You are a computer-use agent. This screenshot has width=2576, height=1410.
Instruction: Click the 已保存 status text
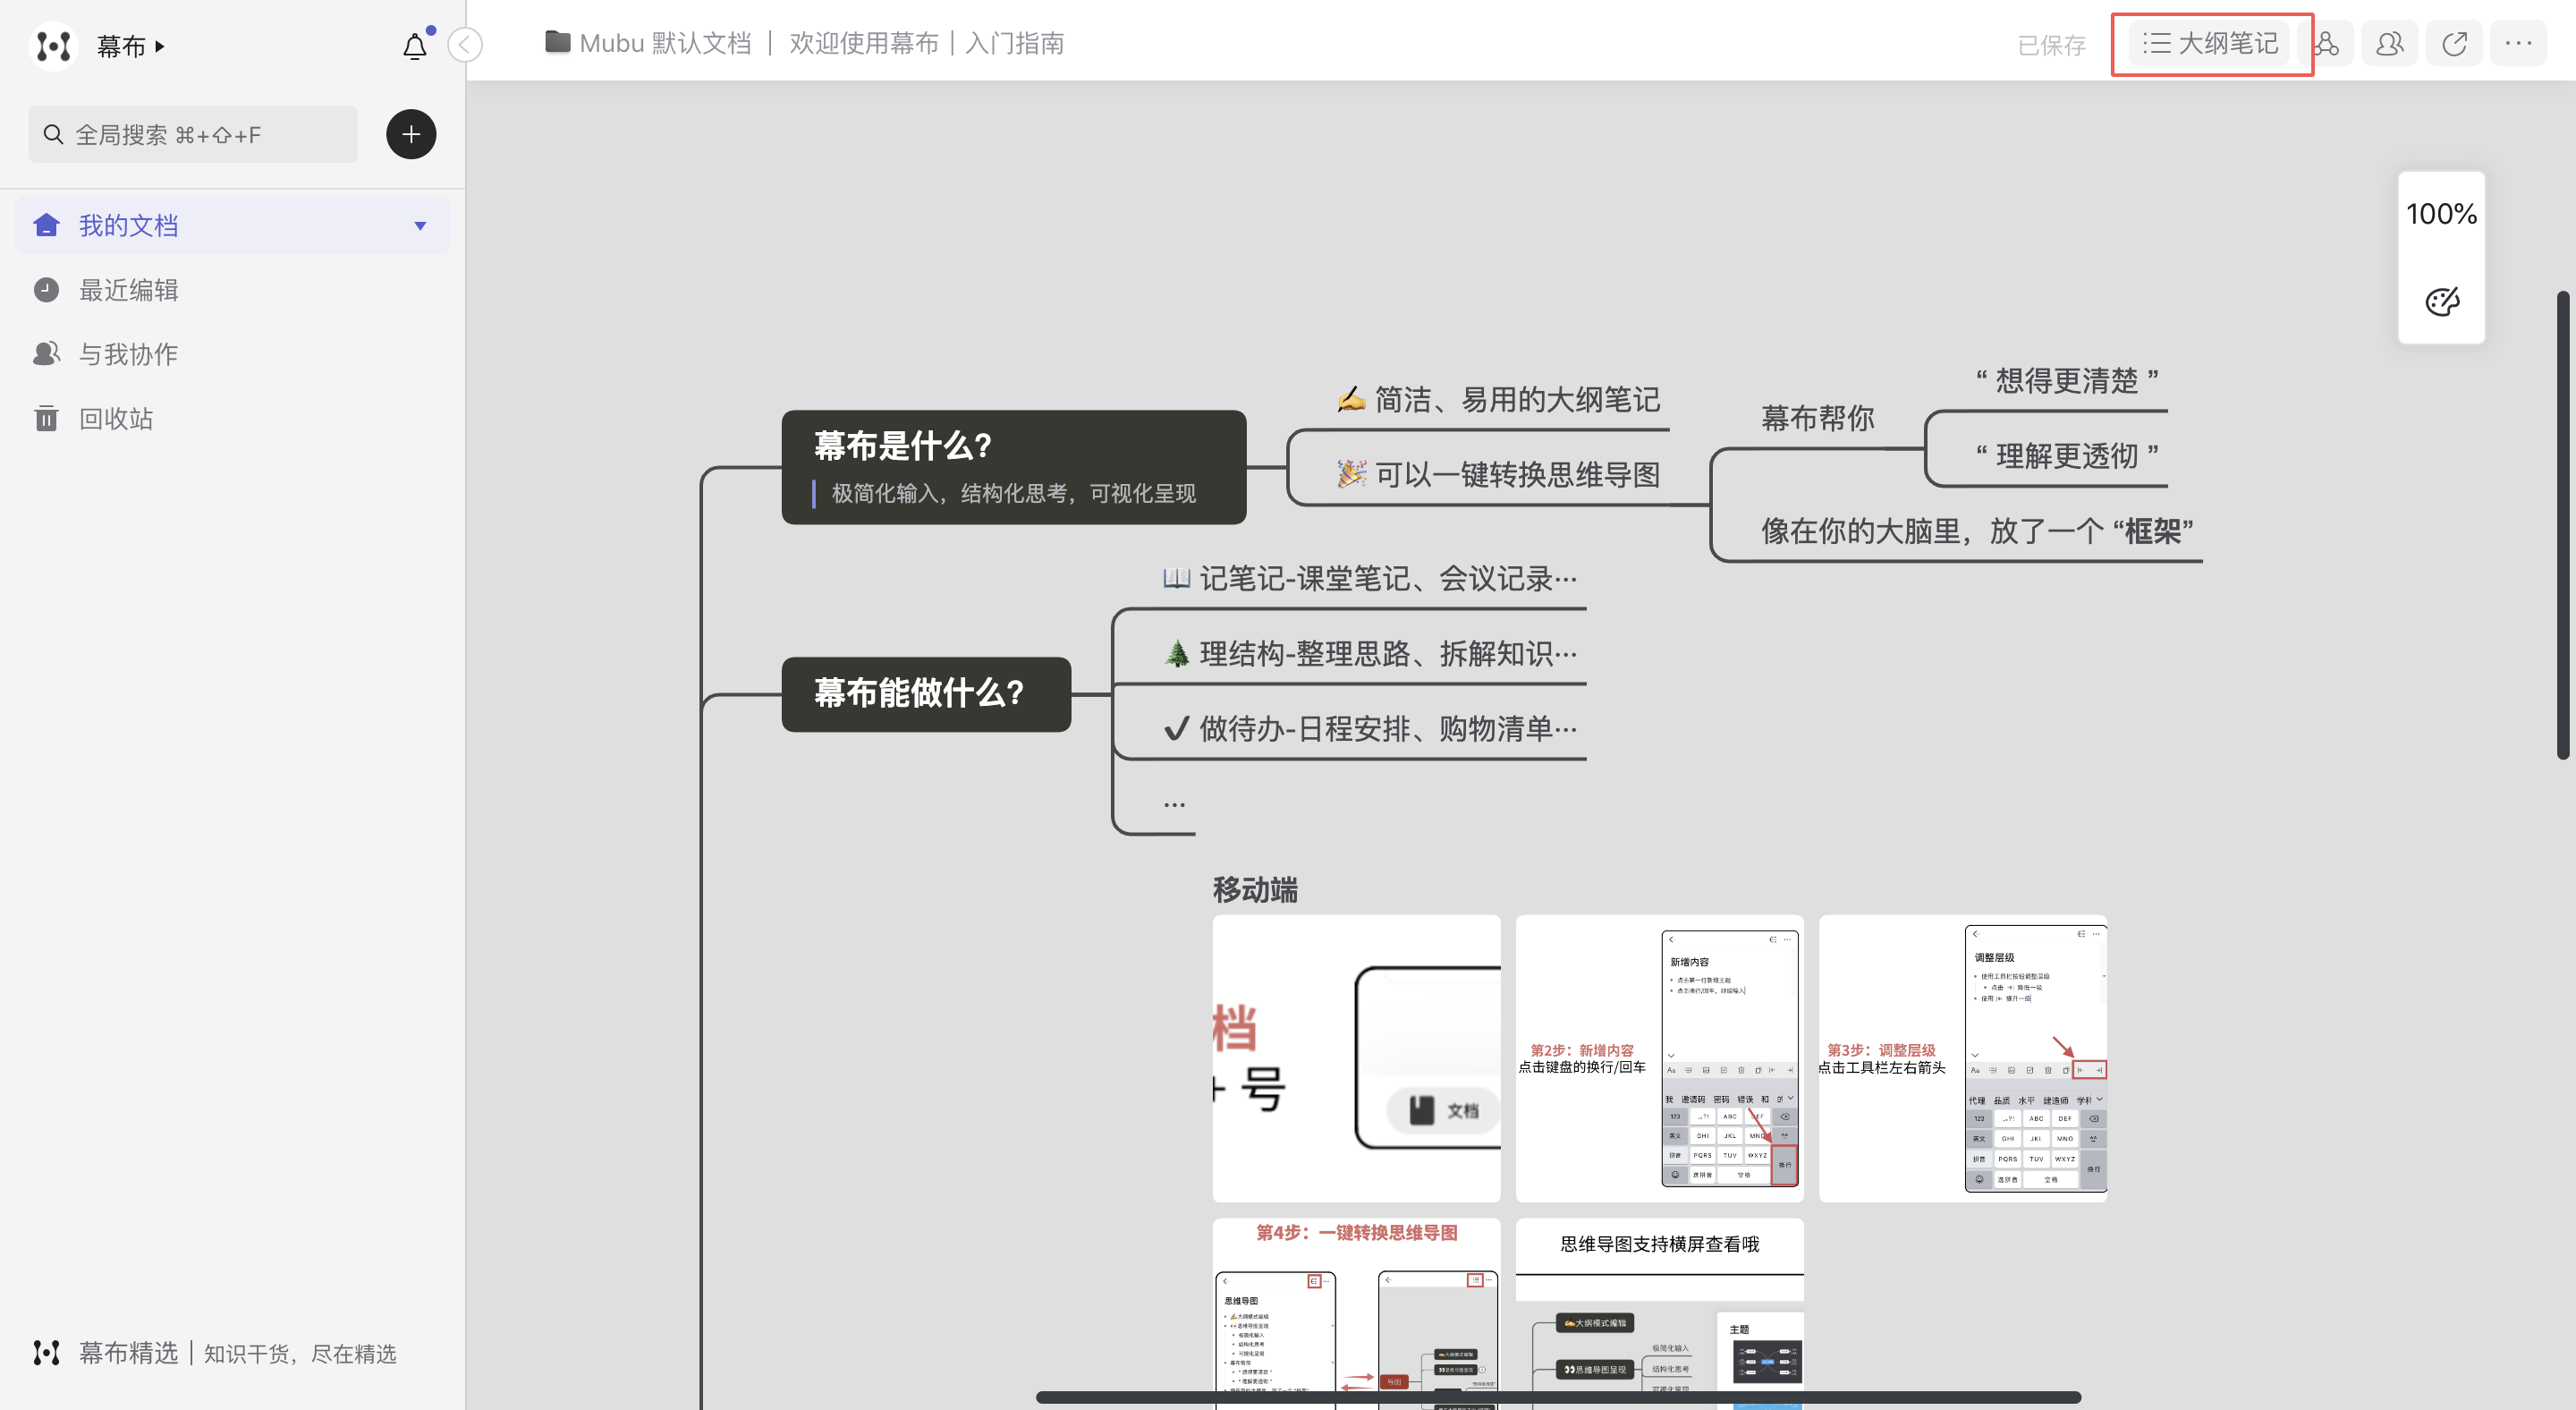(2051, 45)
